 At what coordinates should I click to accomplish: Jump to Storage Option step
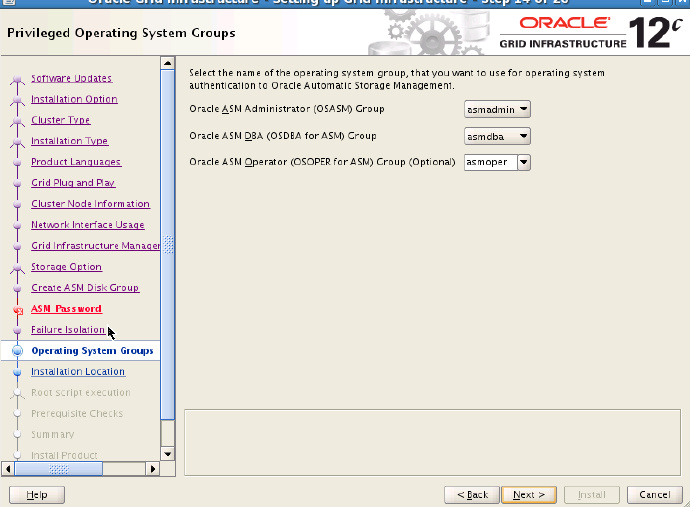pos(66,267)
